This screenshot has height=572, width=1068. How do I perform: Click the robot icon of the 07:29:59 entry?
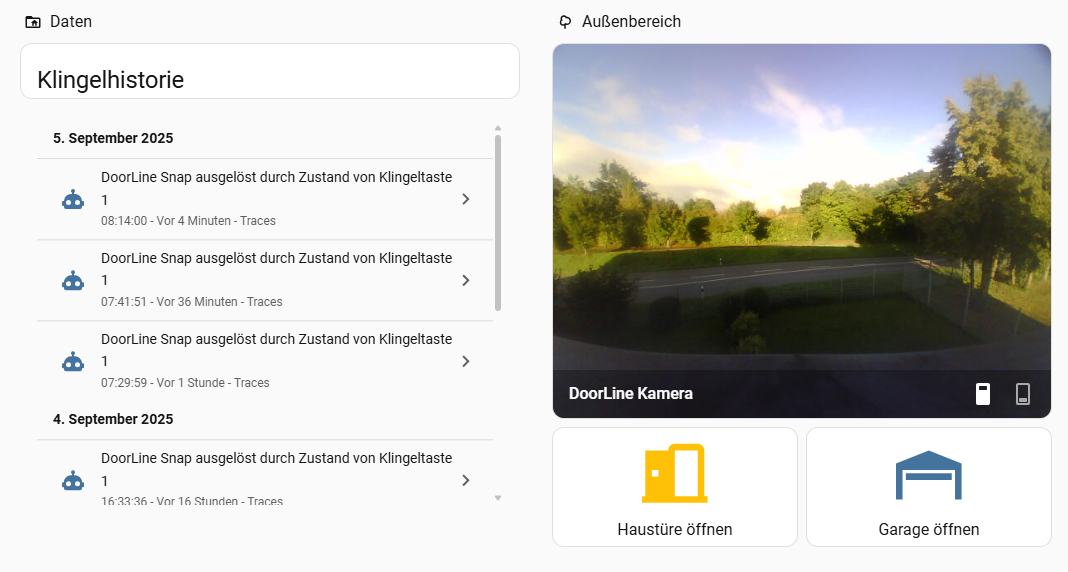(x=73, y=362)
